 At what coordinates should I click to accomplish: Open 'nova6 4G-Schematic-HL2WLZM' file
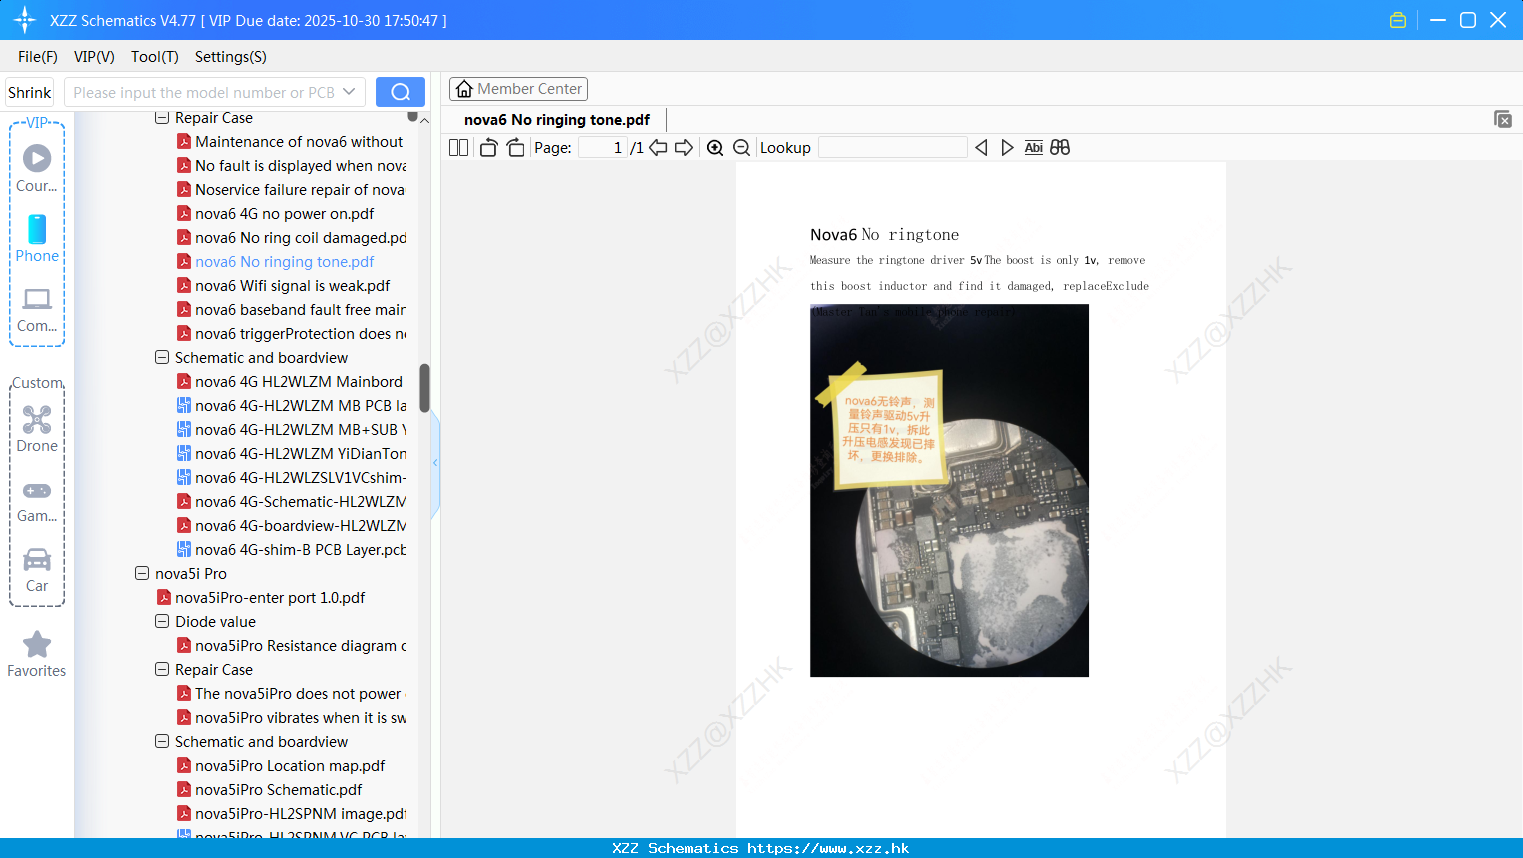click(x=291, y=502)
